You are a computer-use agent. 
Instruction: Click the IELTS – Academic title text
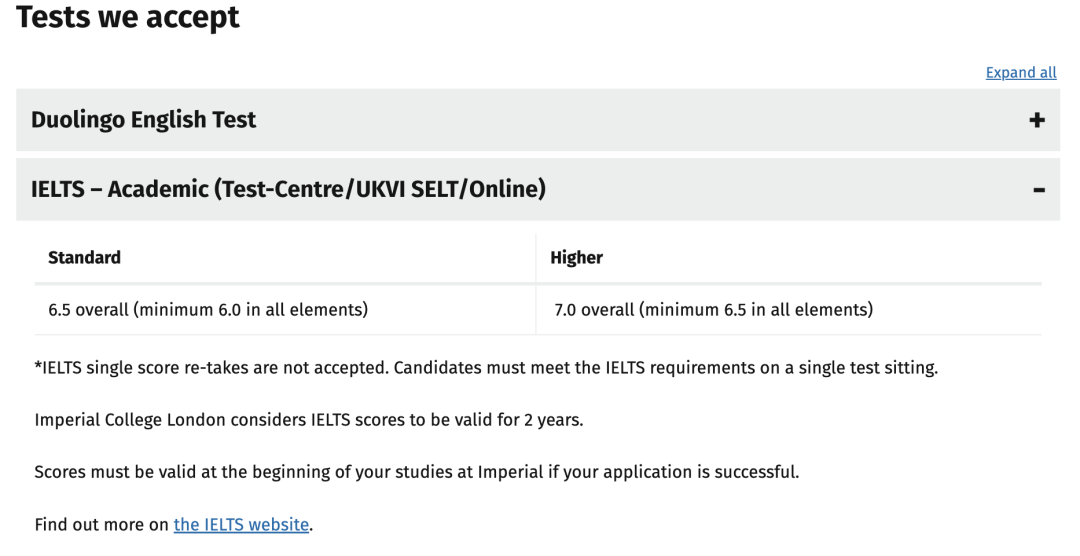pos(289,189)
